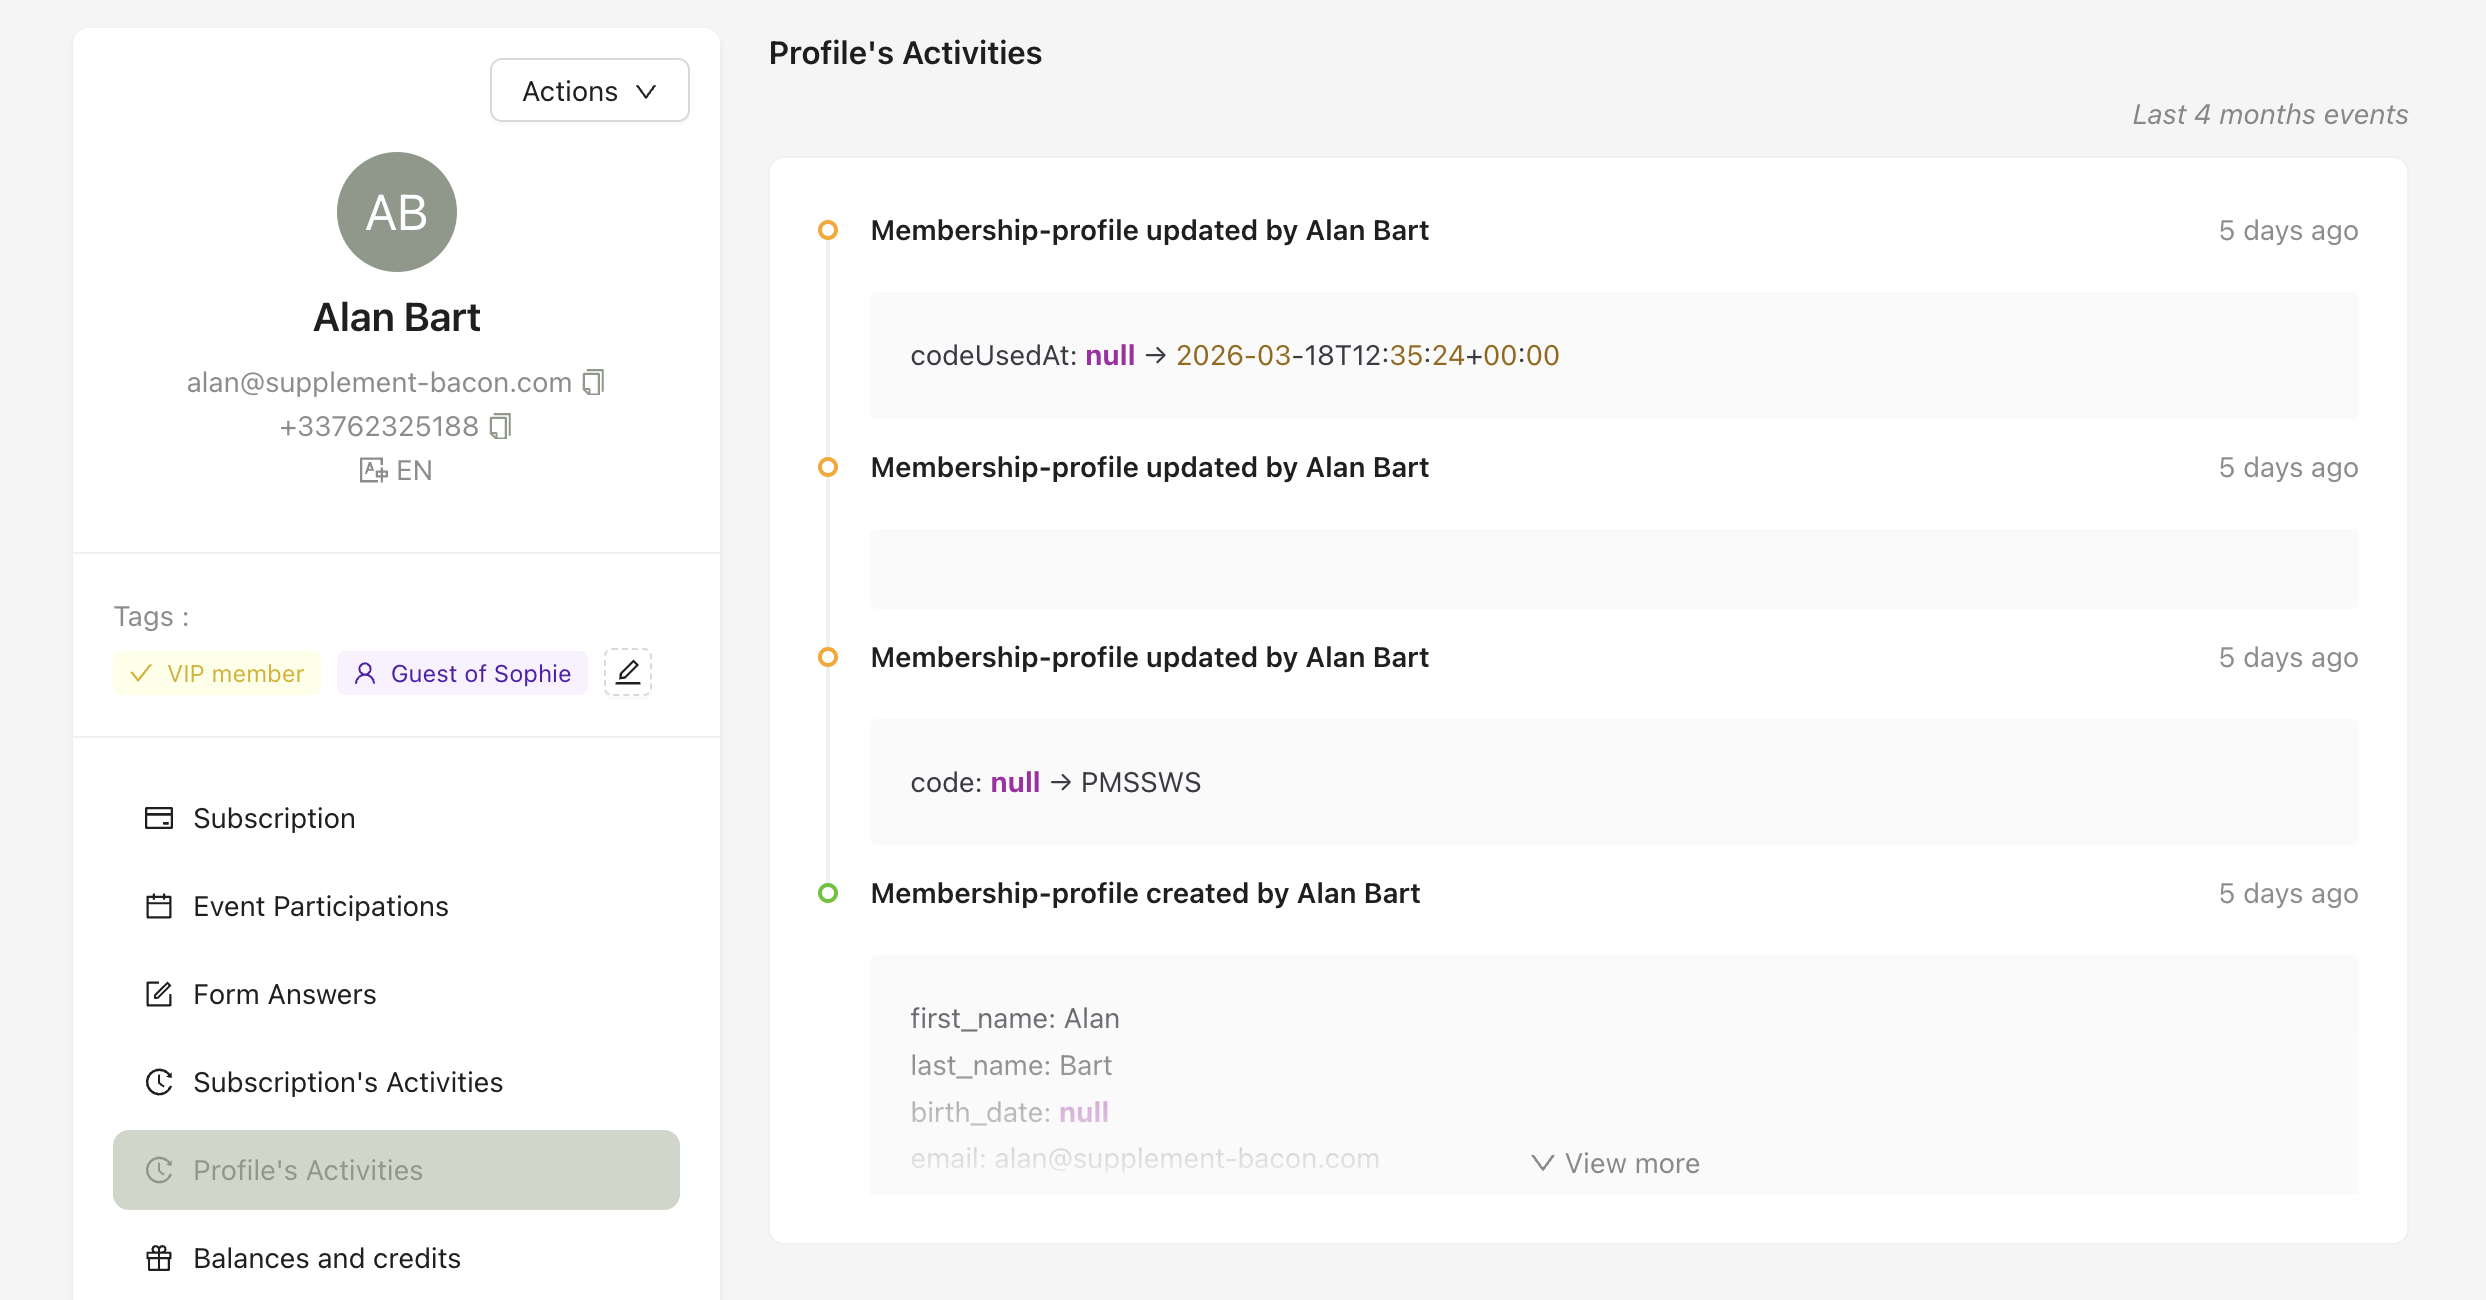Expand details with View more
The image size is (2486, 1300).
point(1615,1163)
